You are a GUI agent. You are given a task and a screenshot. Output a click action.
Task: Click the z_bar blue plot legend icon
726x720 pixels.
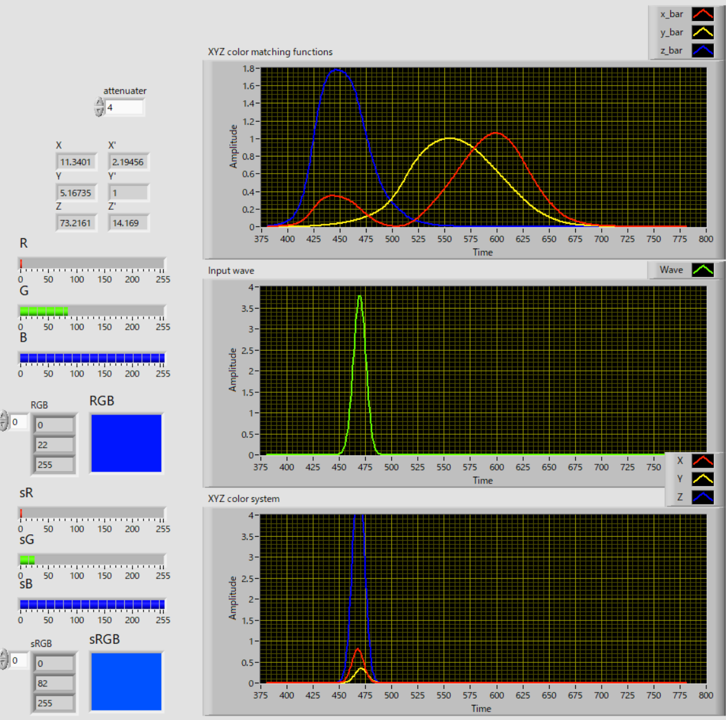pyautogui.click(x=702, y=50)
